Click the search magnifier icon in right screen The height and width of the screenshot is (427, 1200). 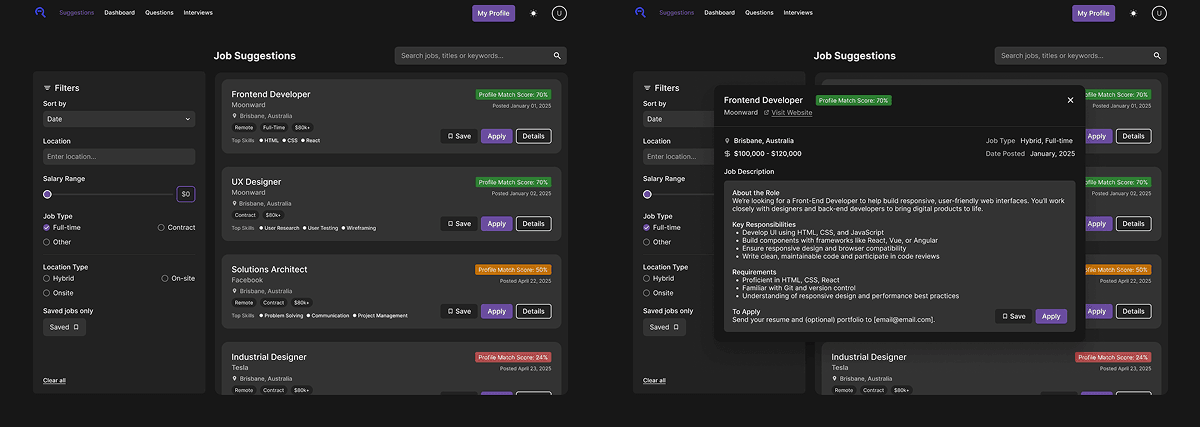(x=1158, y=56)
